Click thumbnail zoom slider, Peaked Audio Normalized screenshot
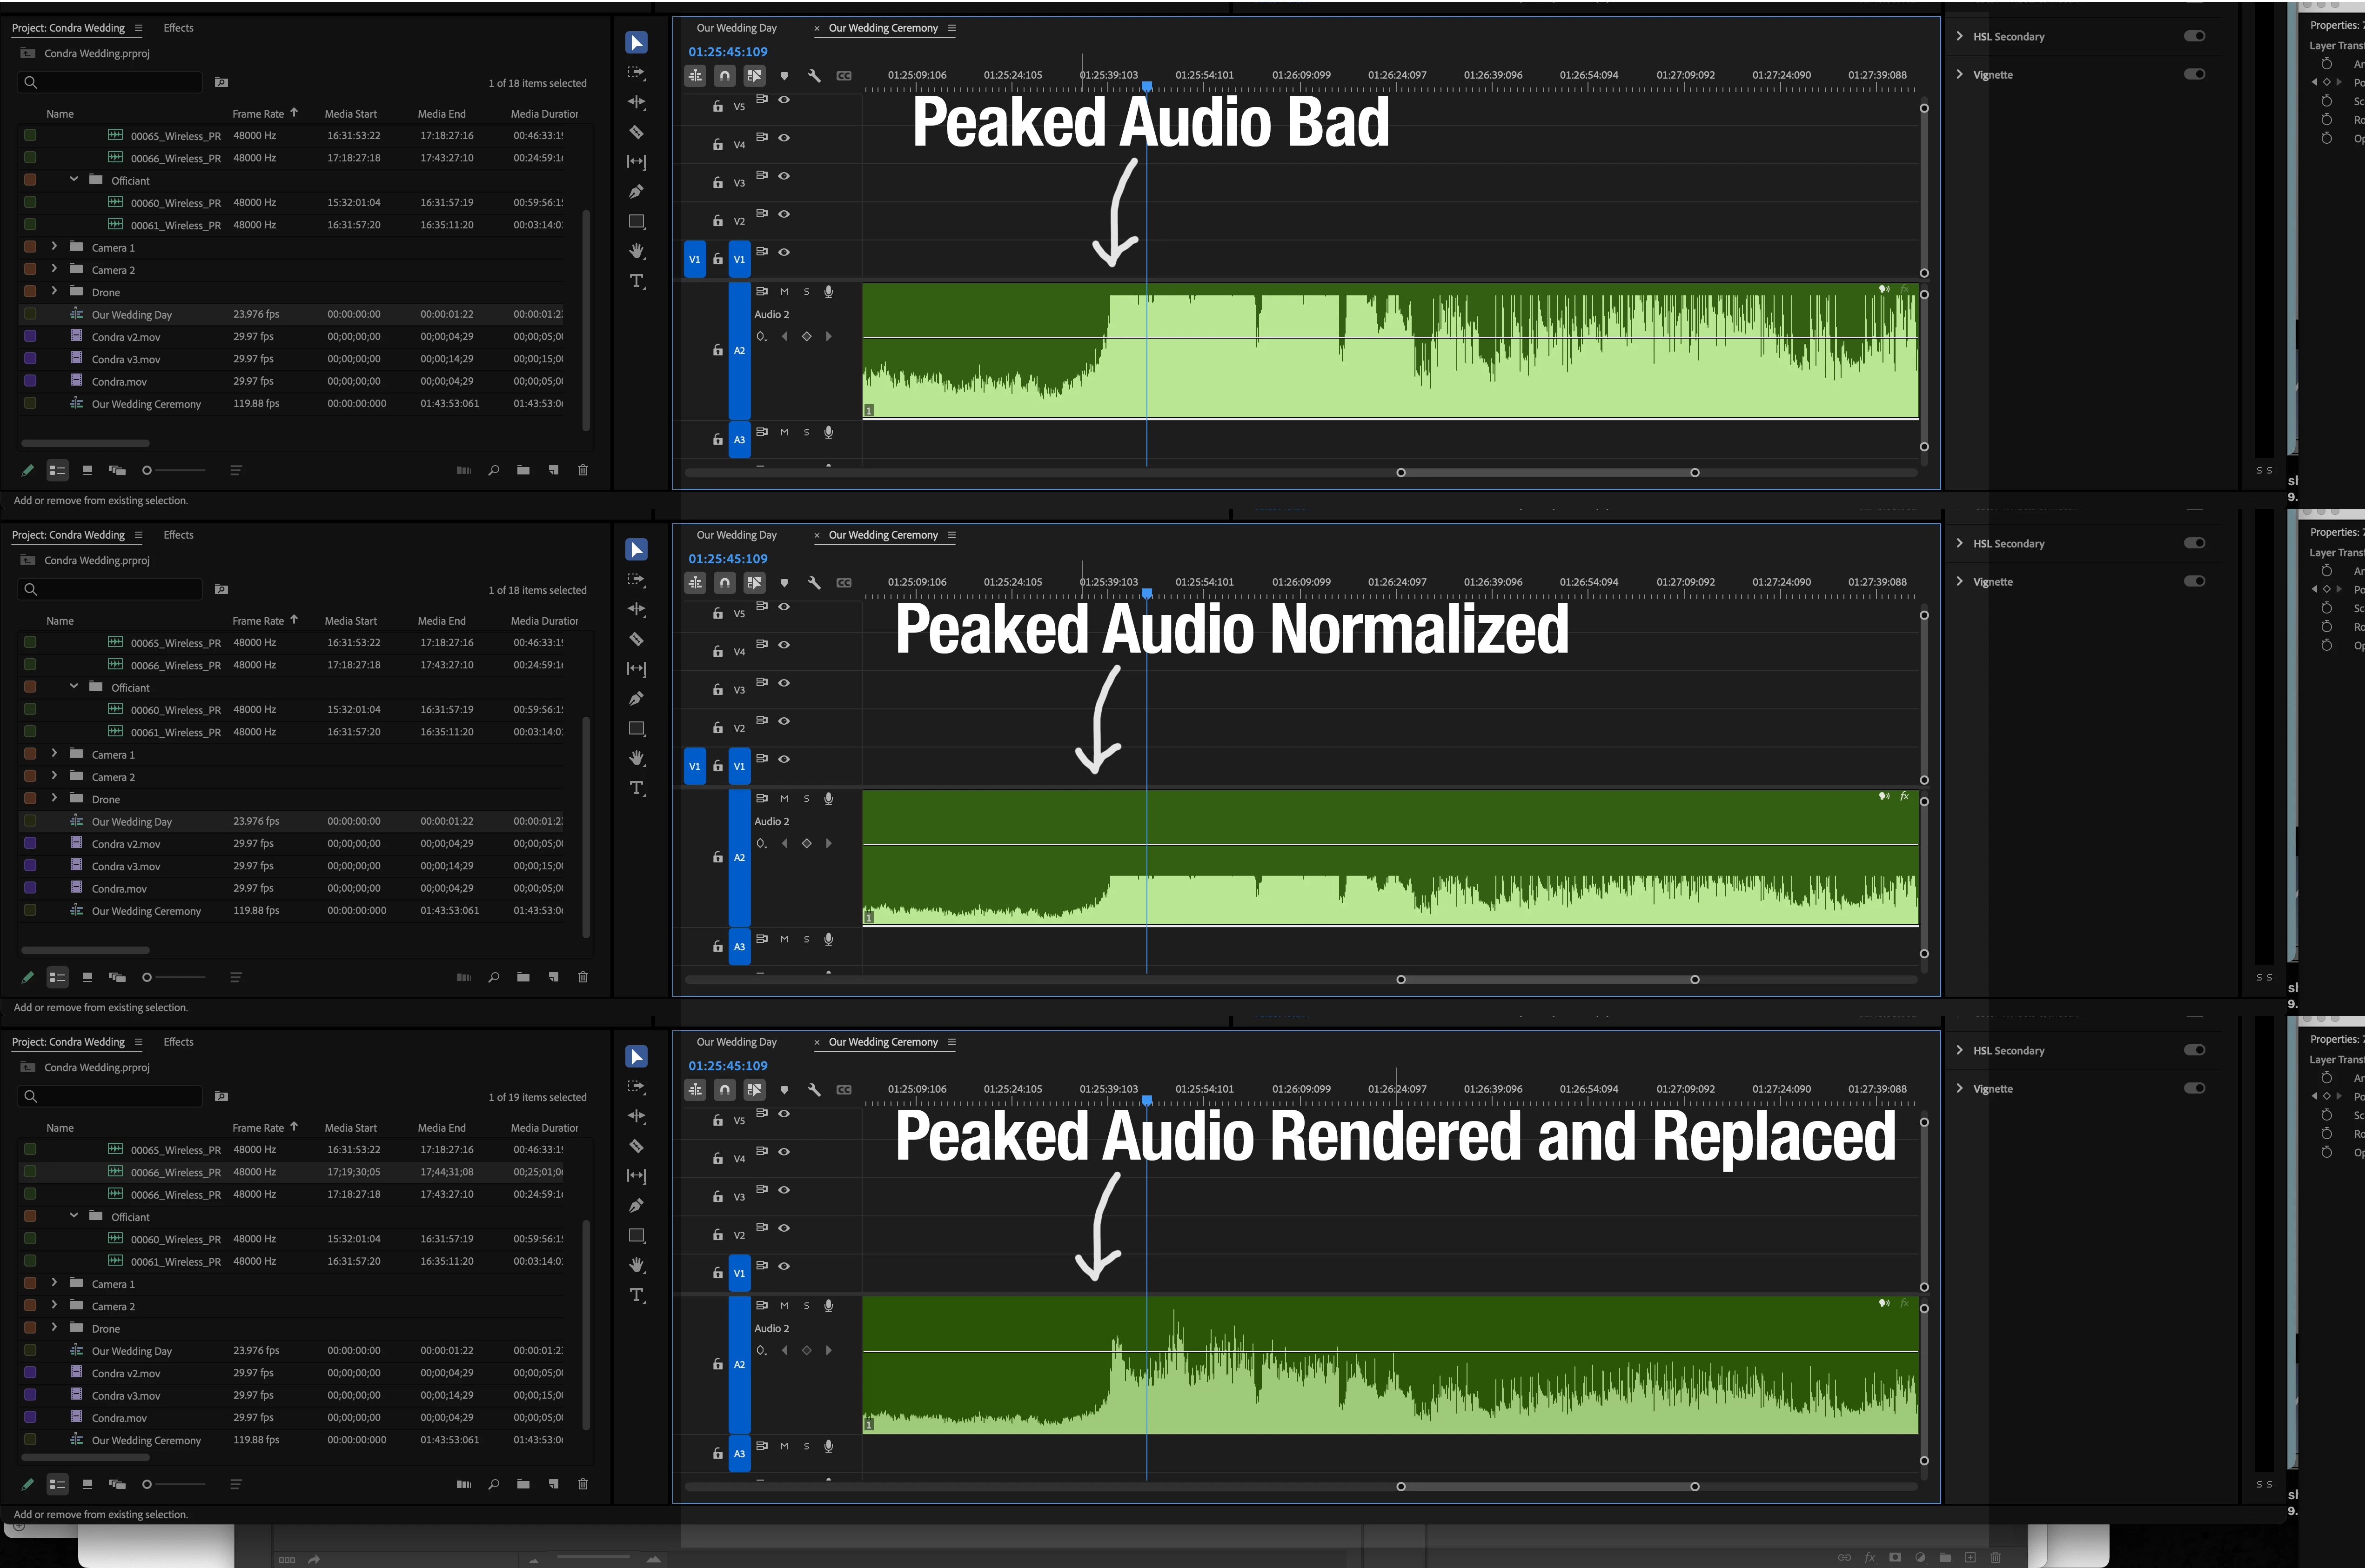Image resolution: width=2365 pixels, height=1568 pixels. coord(148,977)
